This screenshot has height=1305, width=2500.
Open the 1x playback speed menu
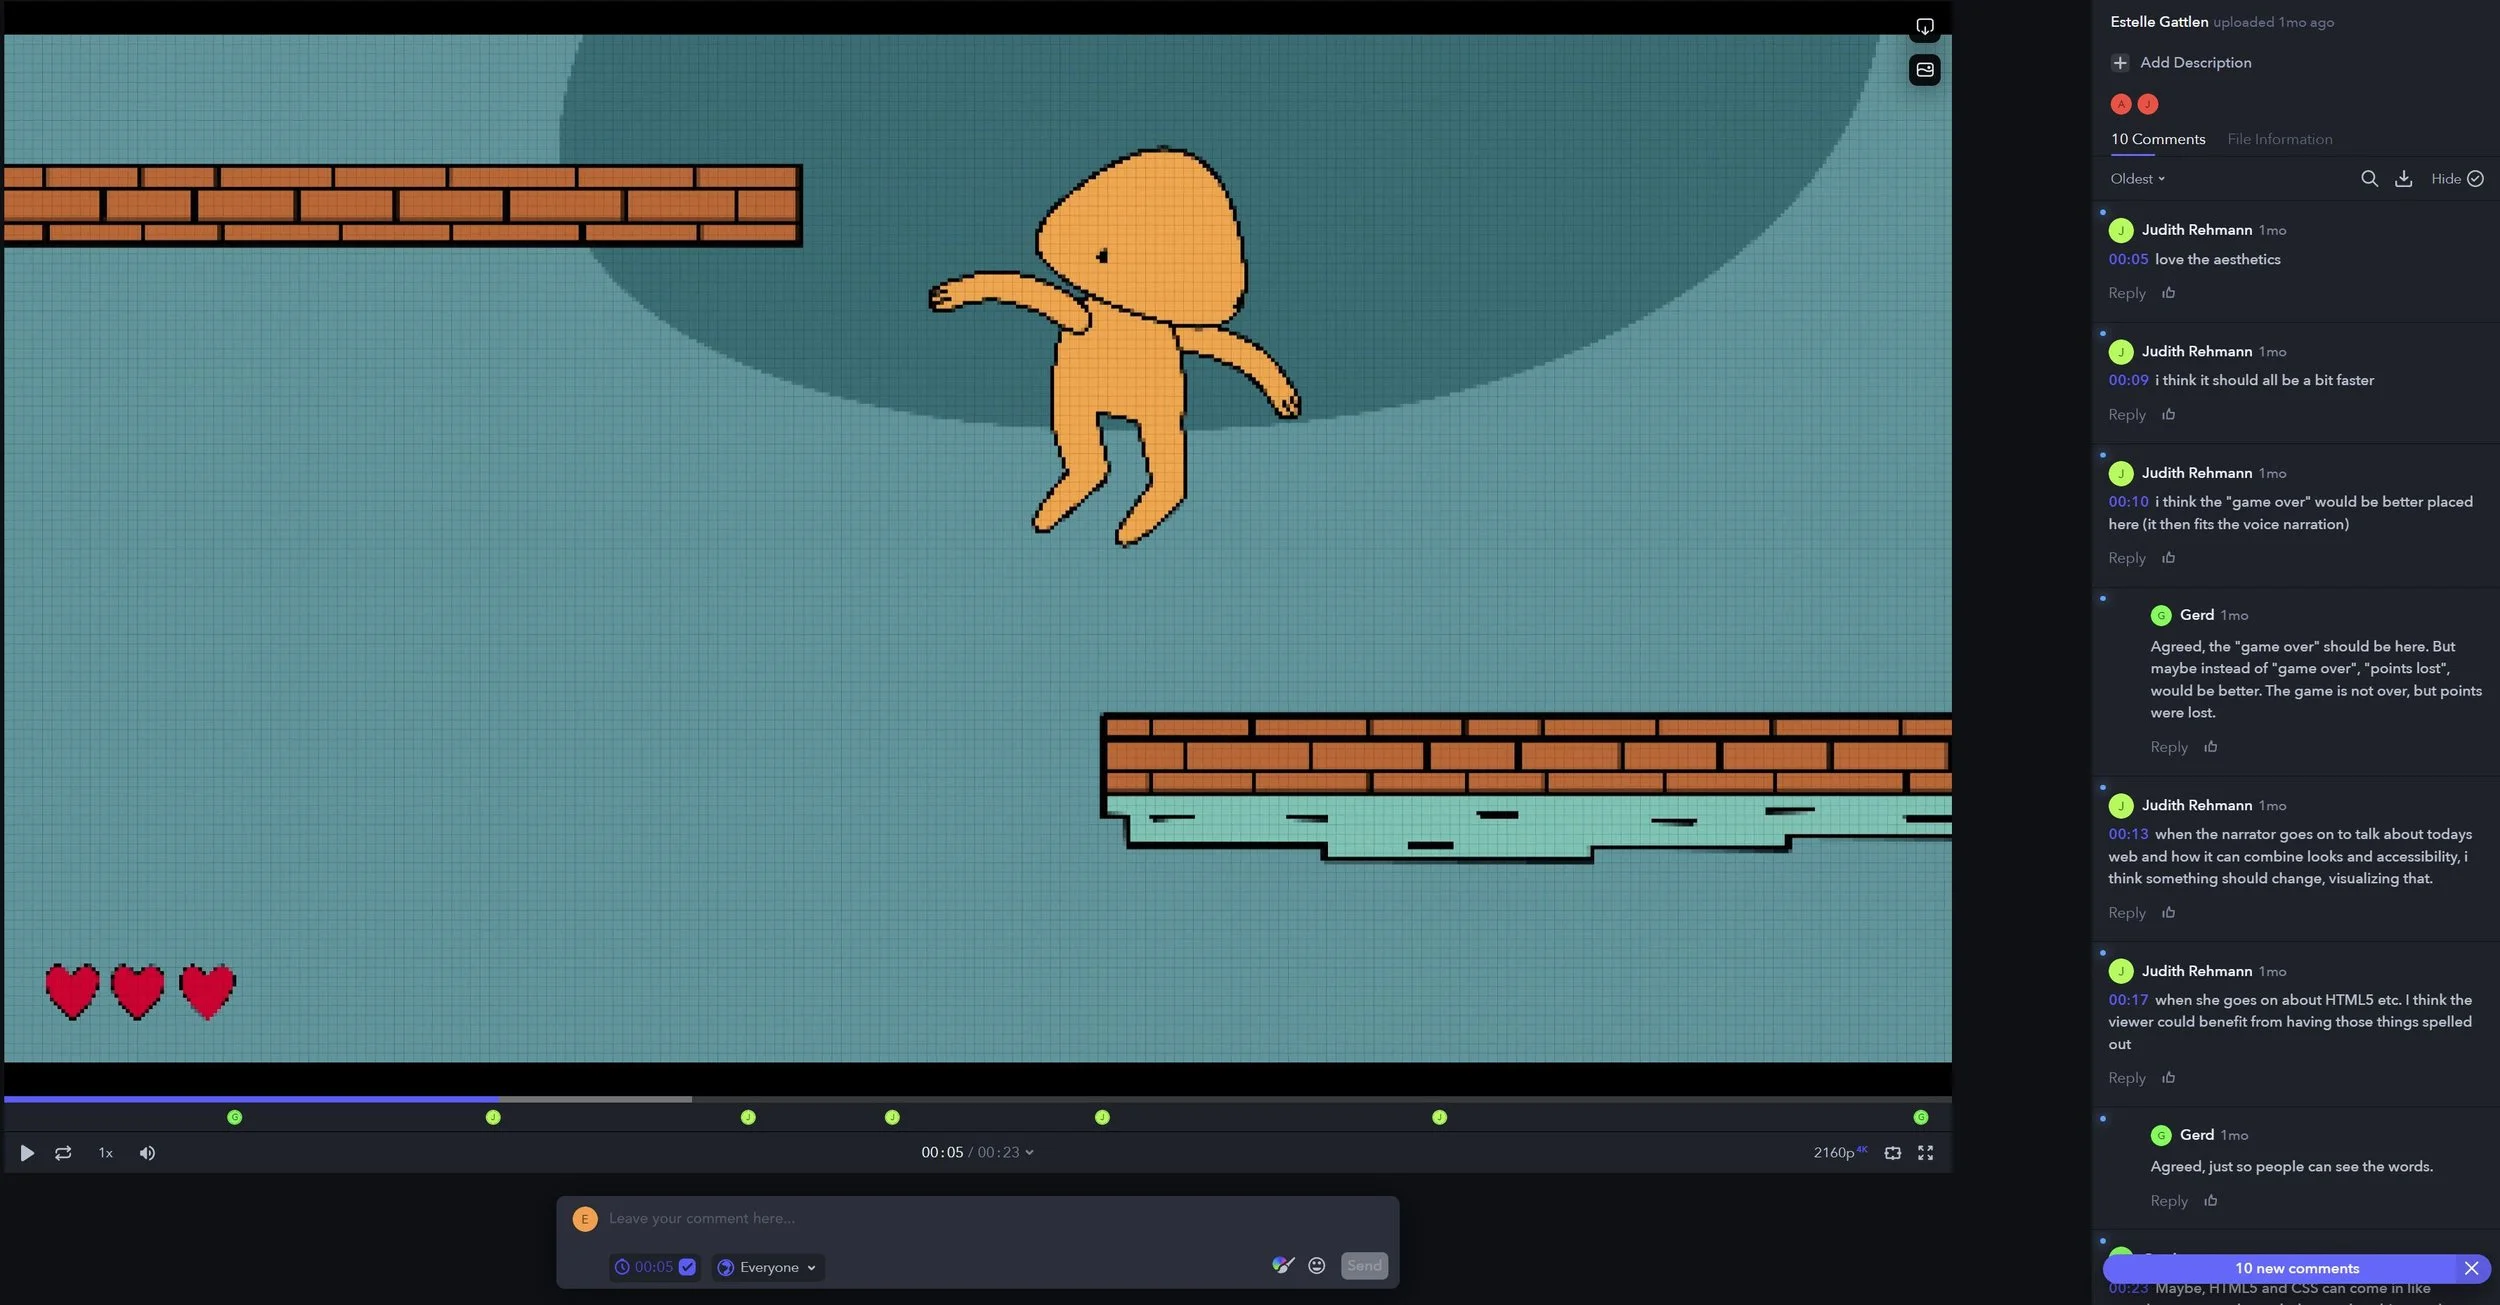(105, 1153)
